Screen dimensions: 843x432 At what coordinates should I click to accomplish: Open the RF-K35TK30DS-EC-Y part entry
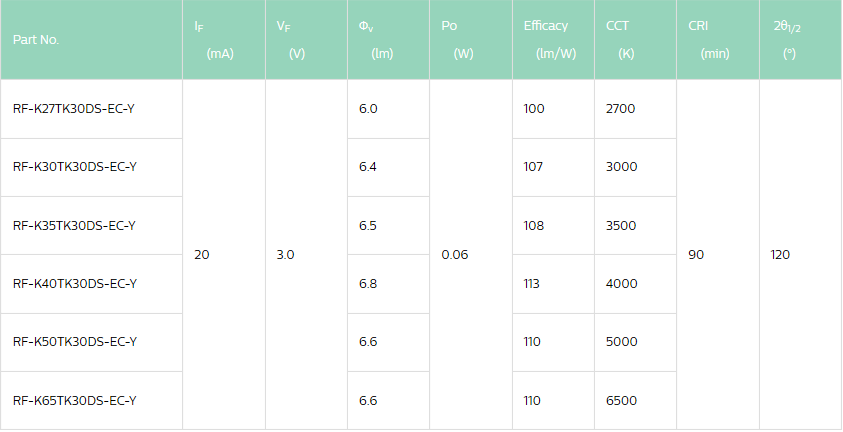coord(74,225)
